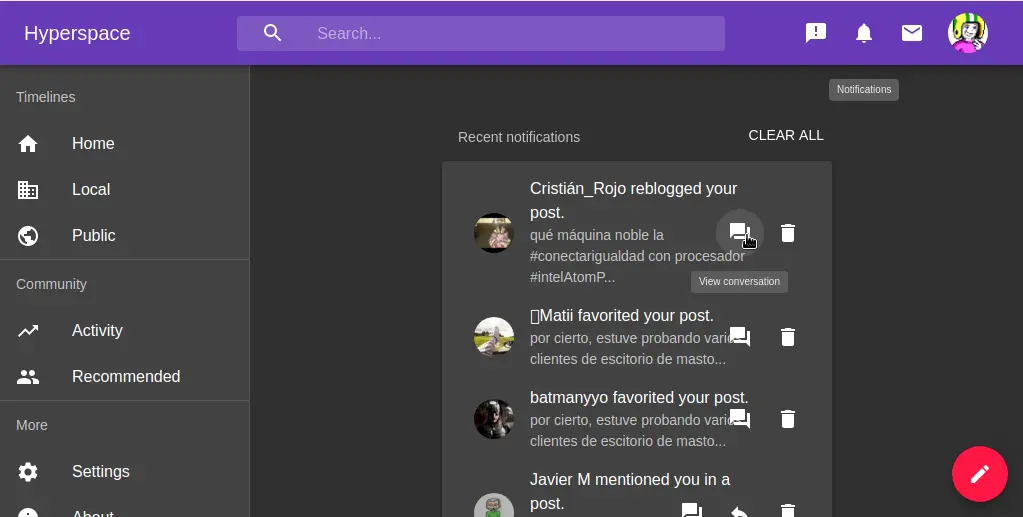
Task: Delete the batmanyyo favorited notification
Action: (788, 419)
